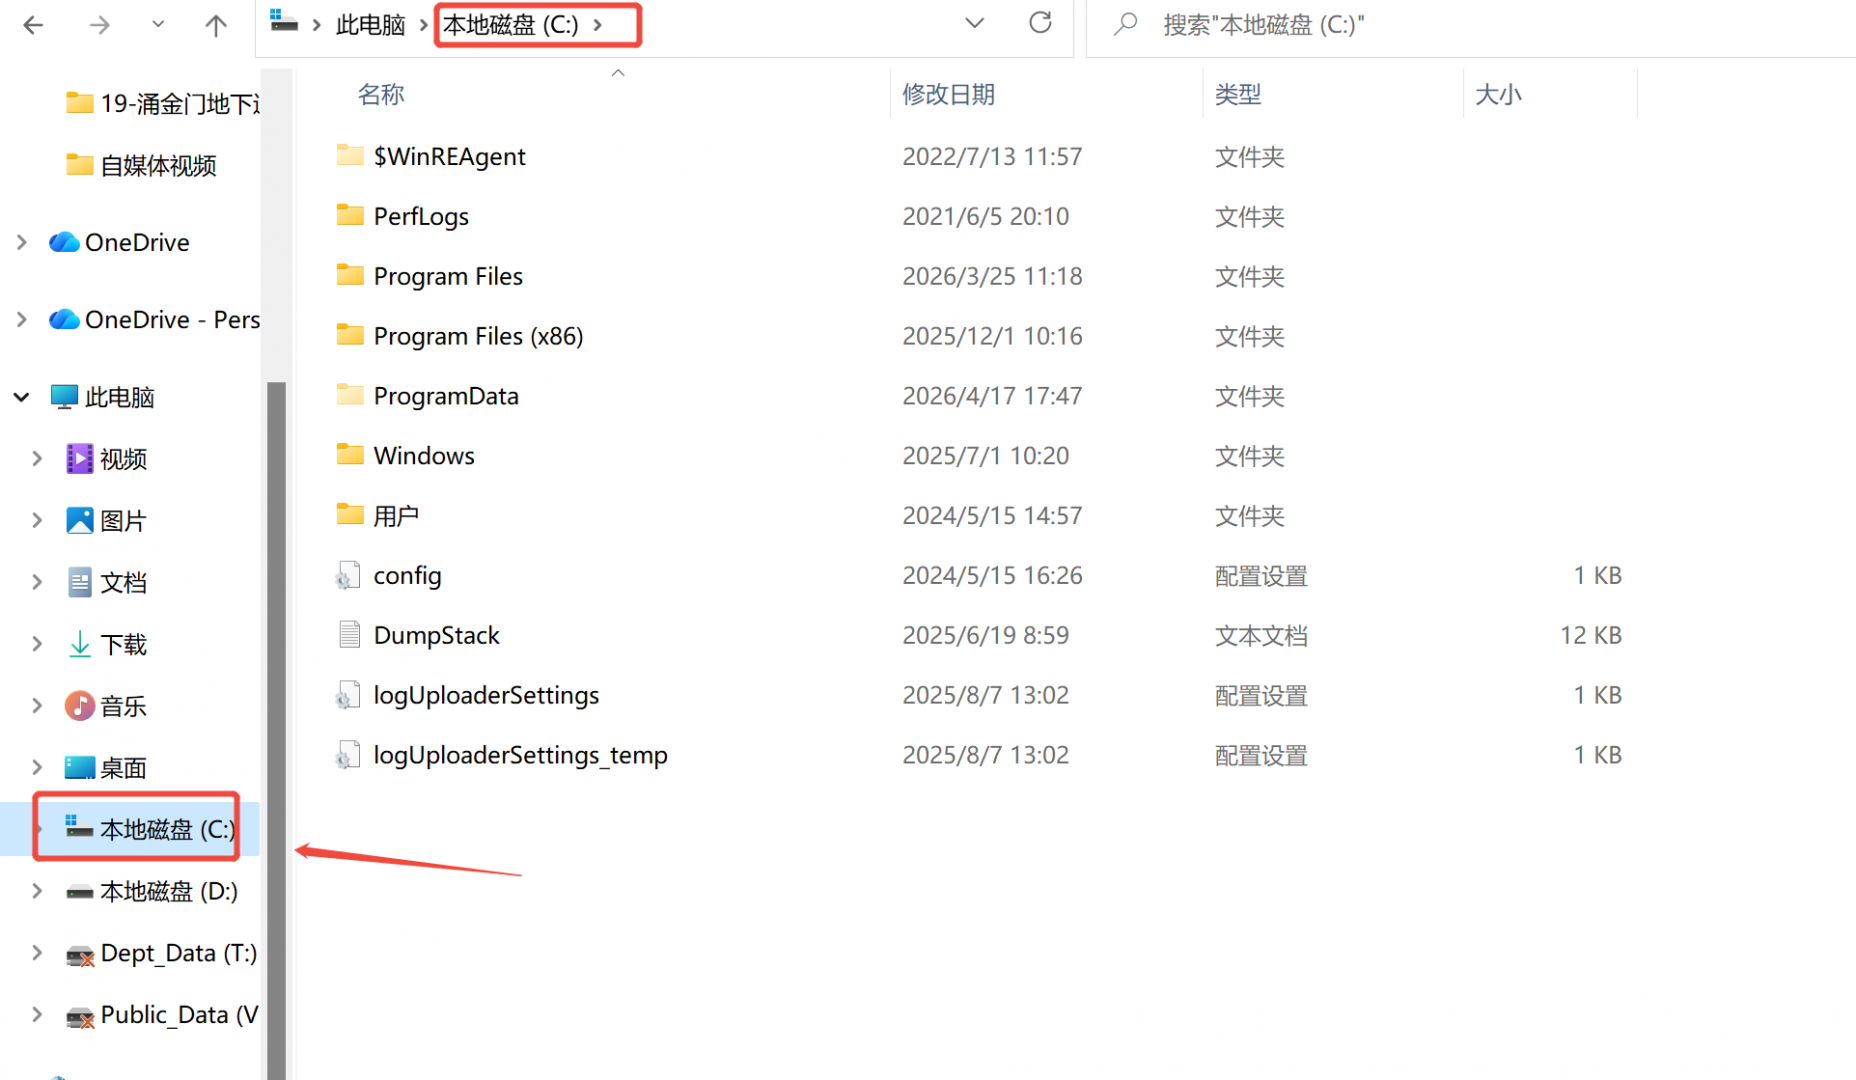Sort by 大小 column header
This screenshot has height=1080, width=1856.
click(1498, 95)
